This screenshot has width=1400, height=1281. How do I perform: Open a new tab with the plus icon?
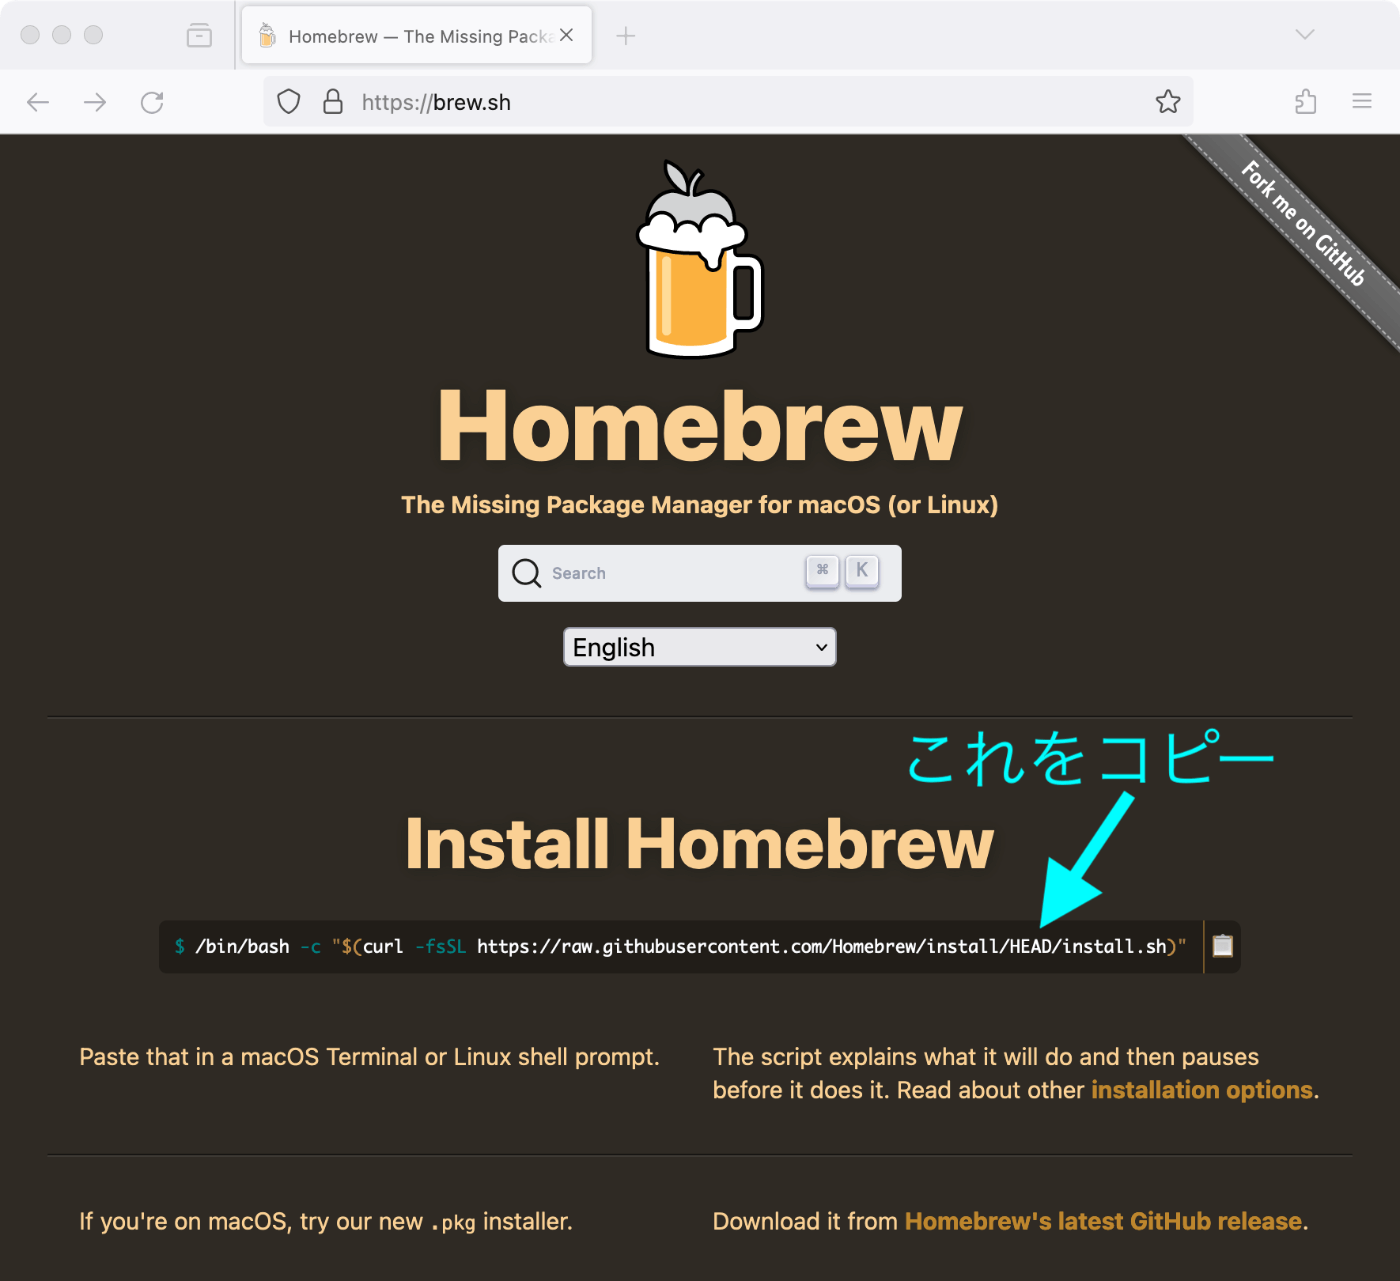(626, 36)
